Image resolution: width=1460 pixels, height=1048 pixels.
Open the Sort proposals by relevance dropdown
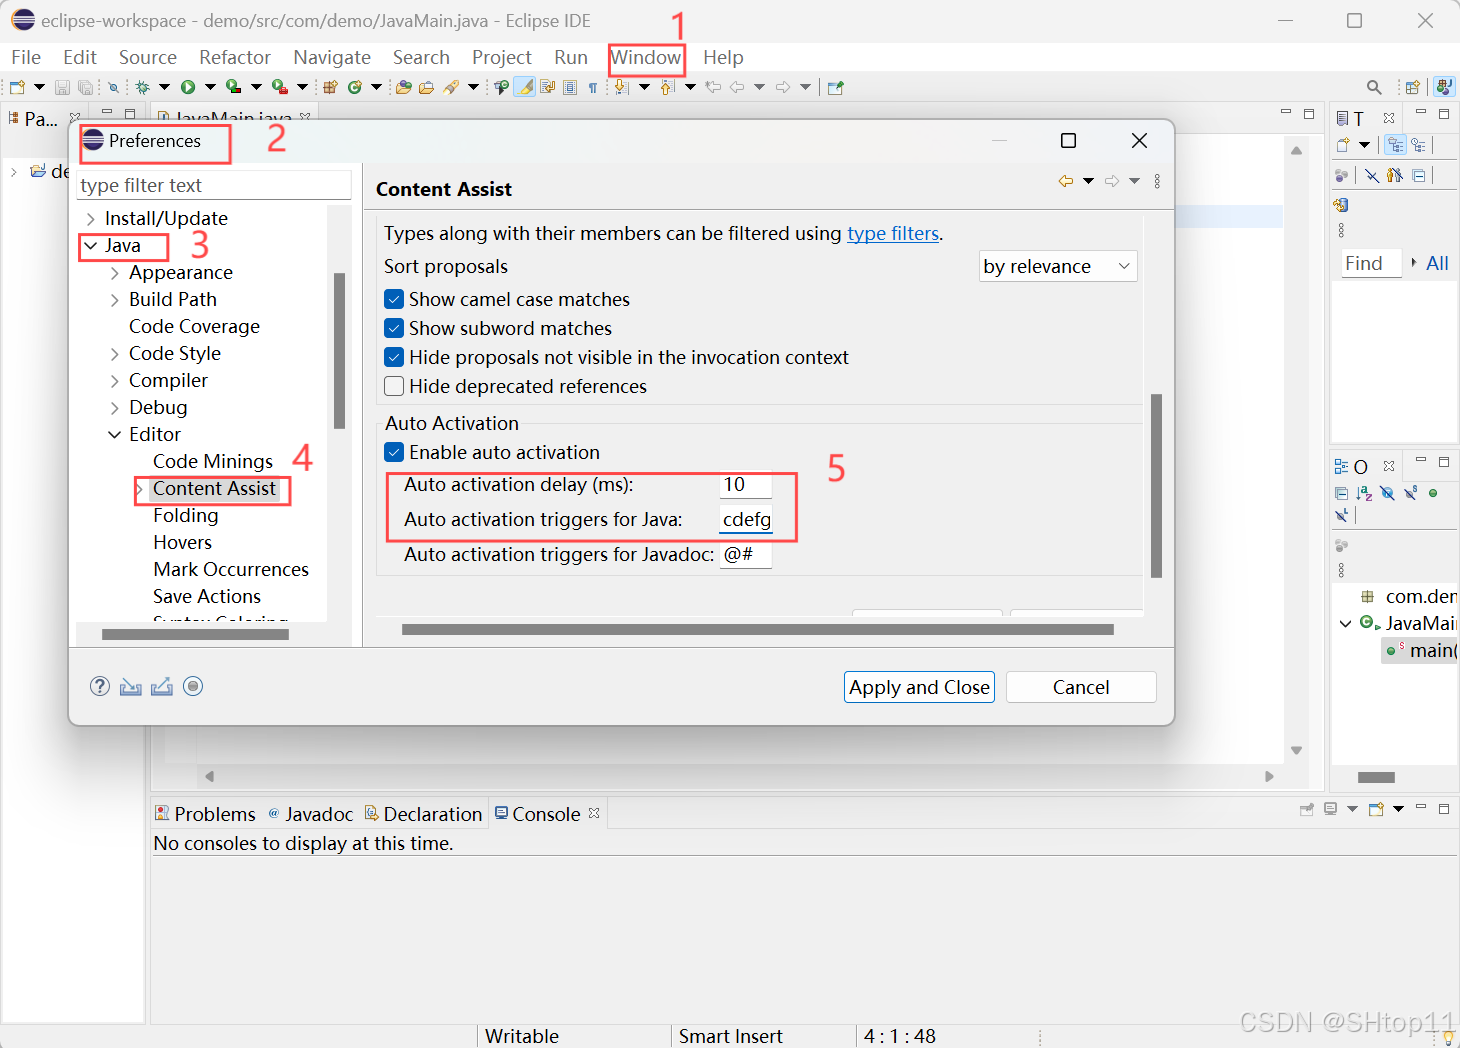[x=1058, y=266]
